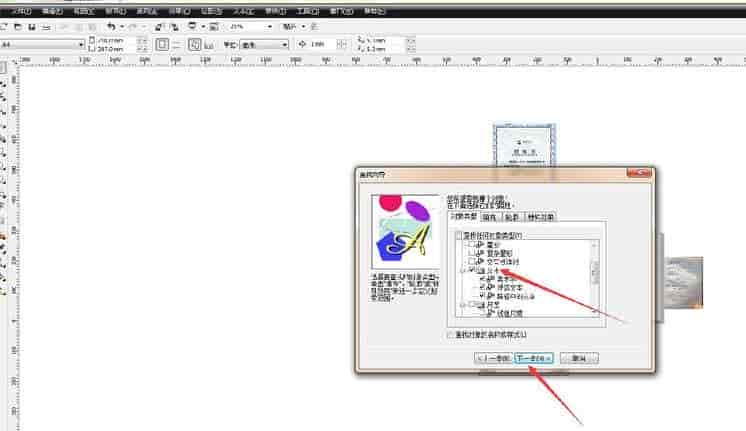746x431 pixels.
Task: Open the A4 page size dropdown
Action: tap(80, 45)
